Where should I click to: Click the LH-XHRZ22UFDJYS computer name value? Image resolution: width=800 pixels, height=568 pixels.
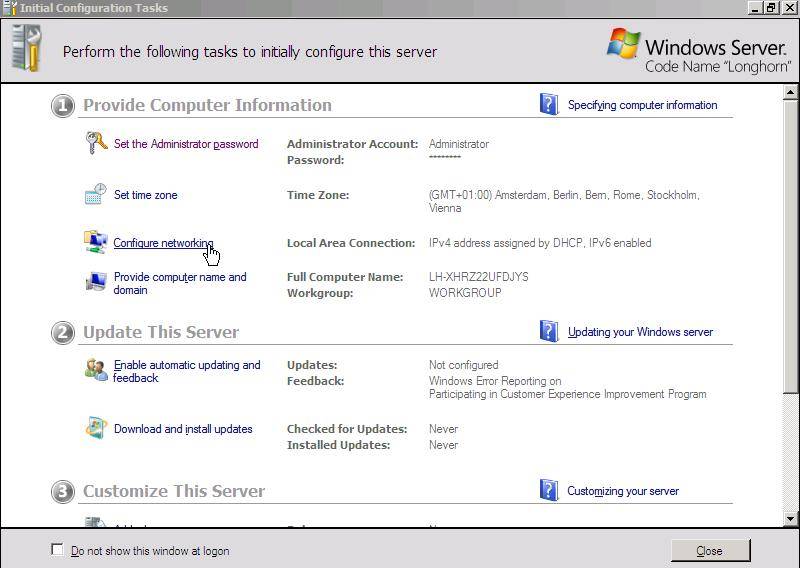point(479,277)
